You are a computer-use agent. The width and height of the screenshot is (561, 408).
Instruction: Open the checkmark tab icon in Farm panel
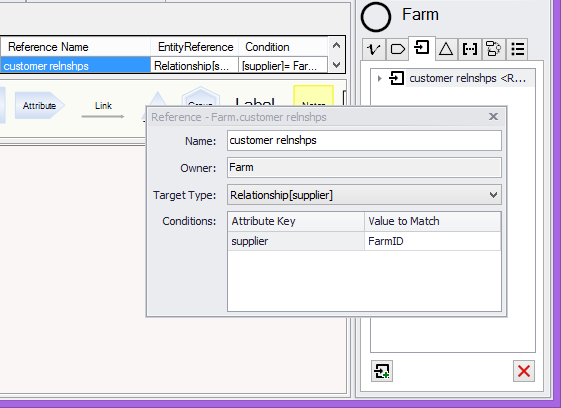[374, 49]
